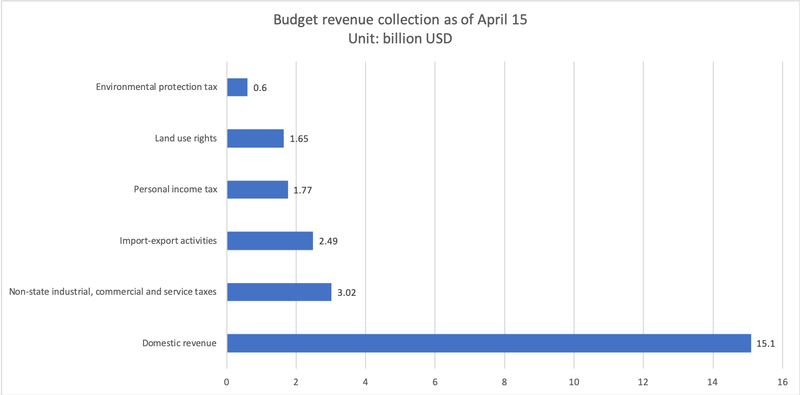This screenshot has width=800, height=395.
Task: Select the Land use rights axis label
Action: click(x=186, y=139)
